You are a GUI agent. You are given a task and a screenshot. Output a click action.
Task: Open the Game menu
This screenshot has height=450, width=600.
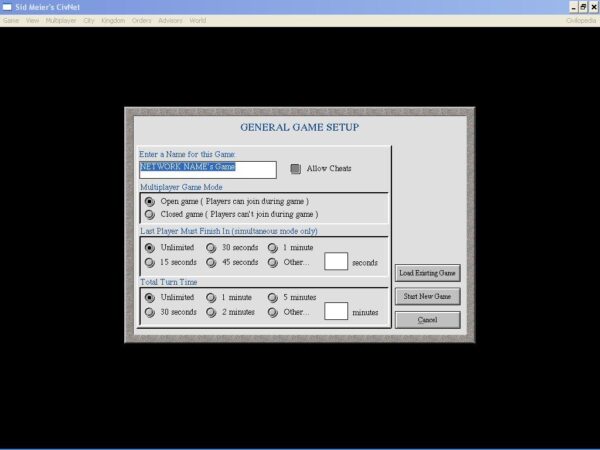click(x=11, y=20)
